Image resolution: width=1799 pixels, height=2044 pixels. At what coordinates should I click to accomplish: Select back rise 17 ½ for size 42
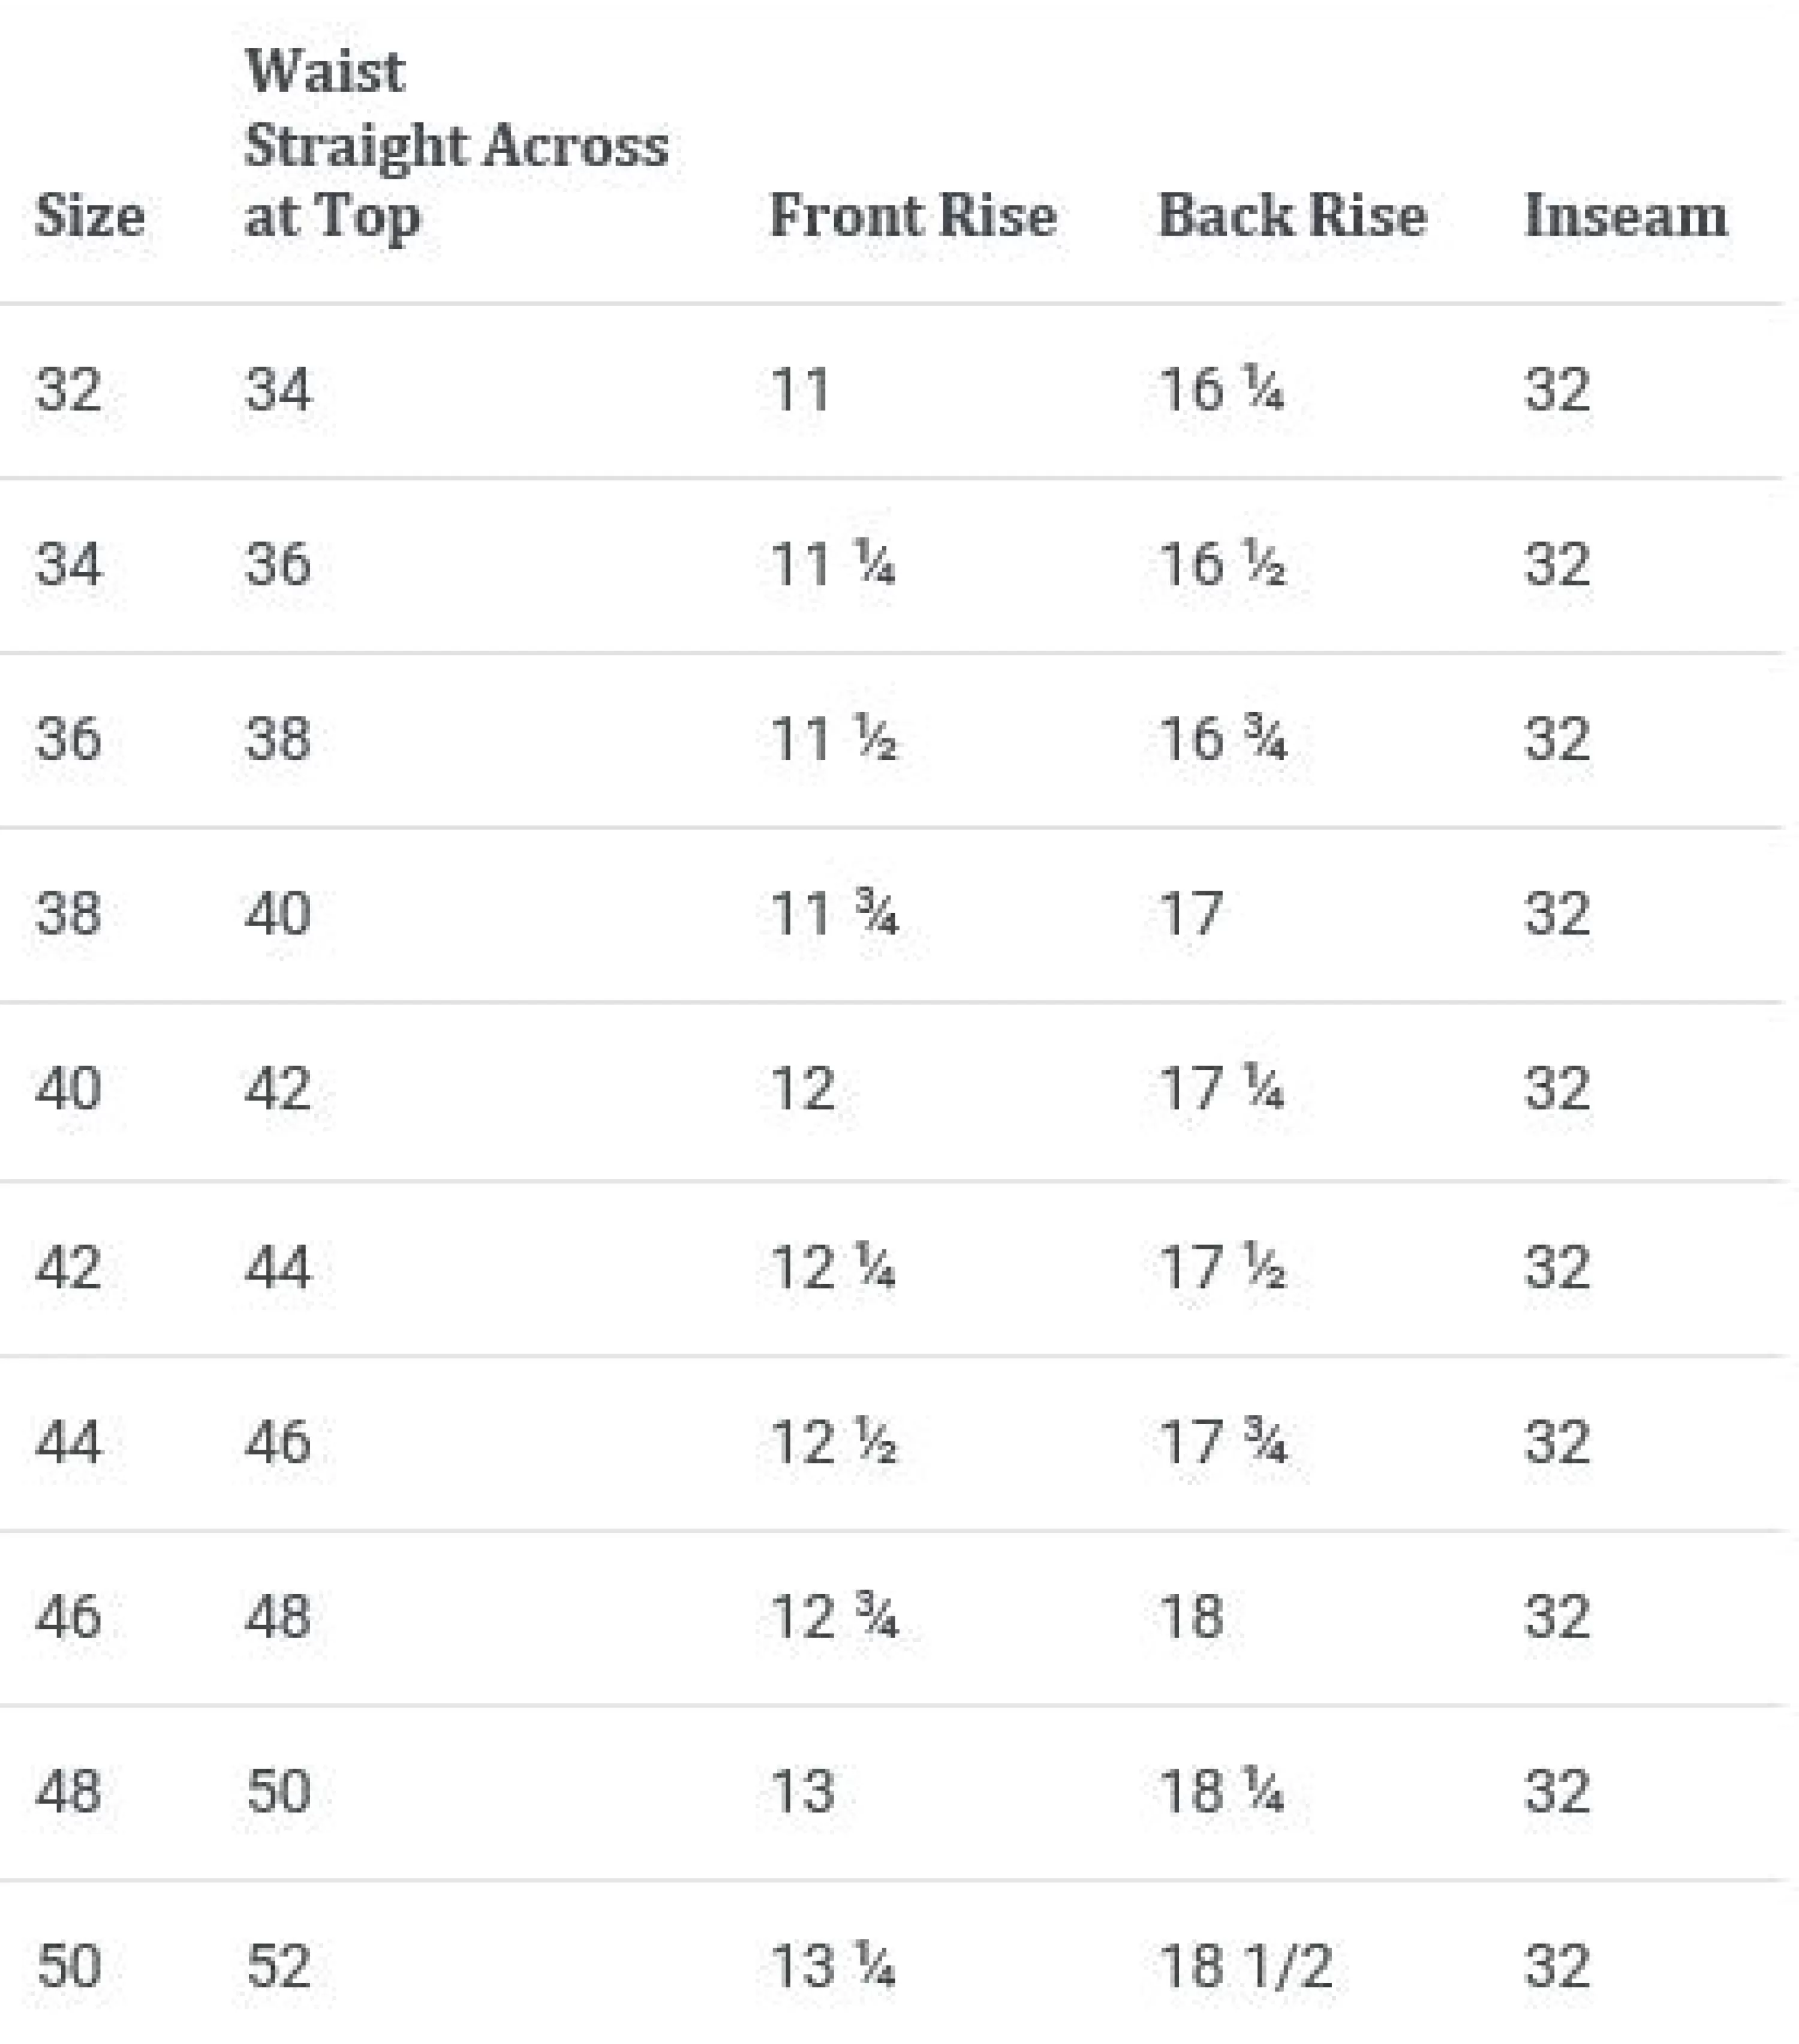1221,1267
